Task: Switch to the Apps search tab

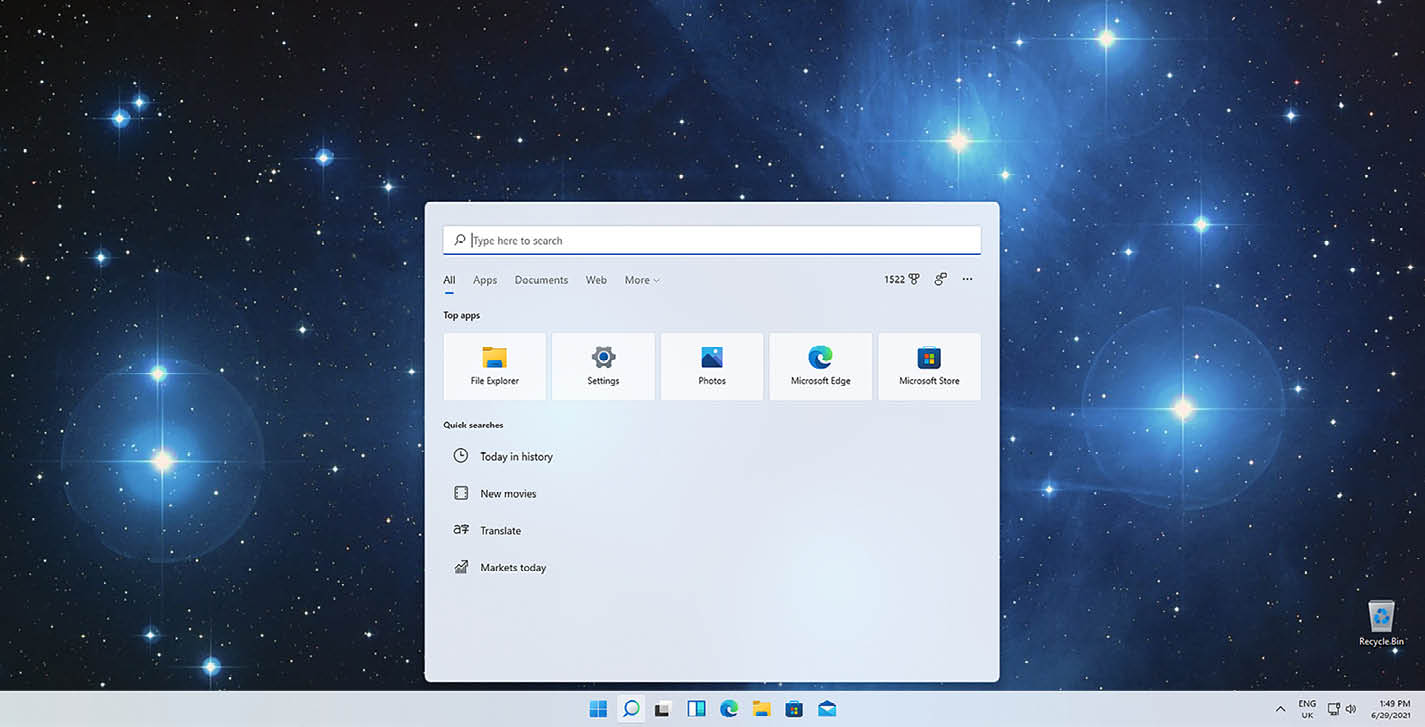Action: pos(485,280)
